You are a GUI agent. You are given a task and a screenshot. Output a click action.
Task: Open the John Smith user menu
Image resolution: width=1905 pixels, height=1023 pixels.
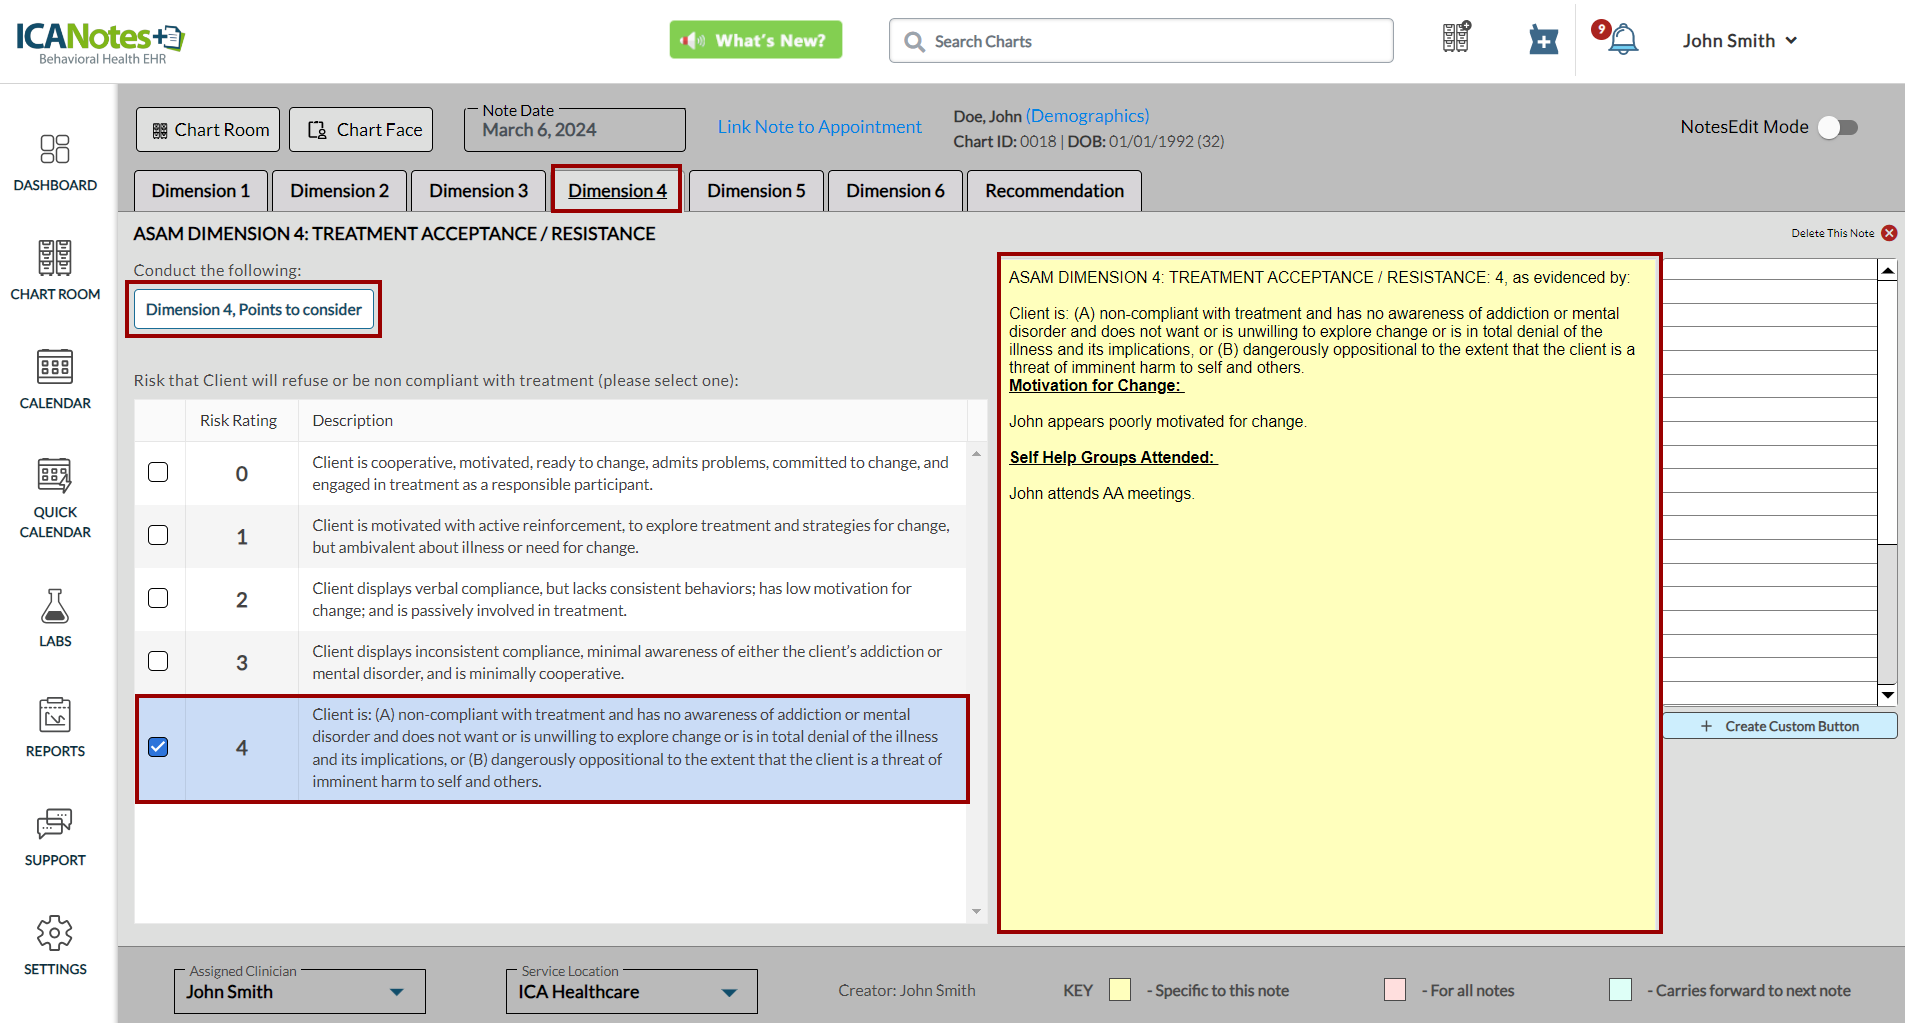click(x=1739, y=41)
